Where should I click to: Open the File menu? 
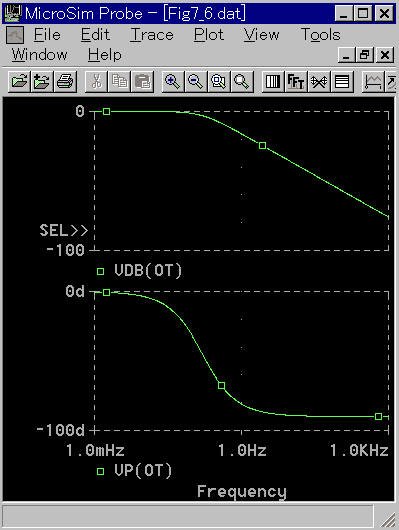[x=47, y=34]
